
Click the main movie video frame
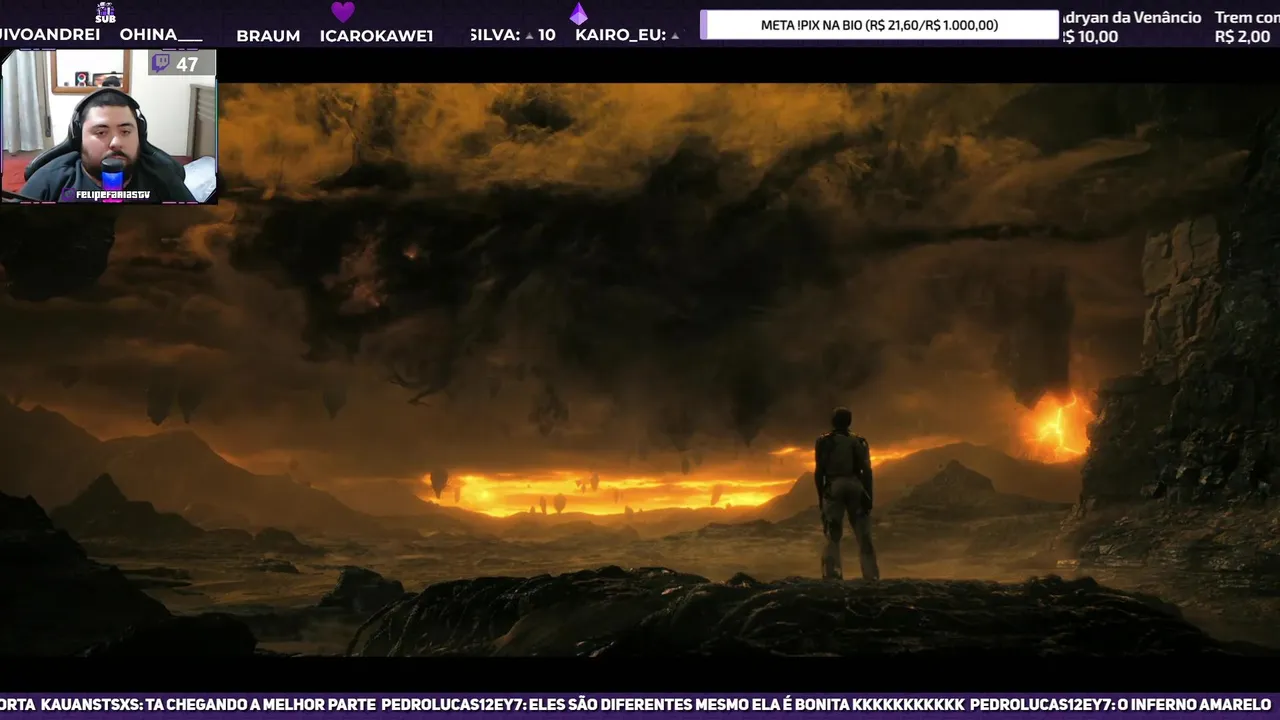tap(640, 370)
